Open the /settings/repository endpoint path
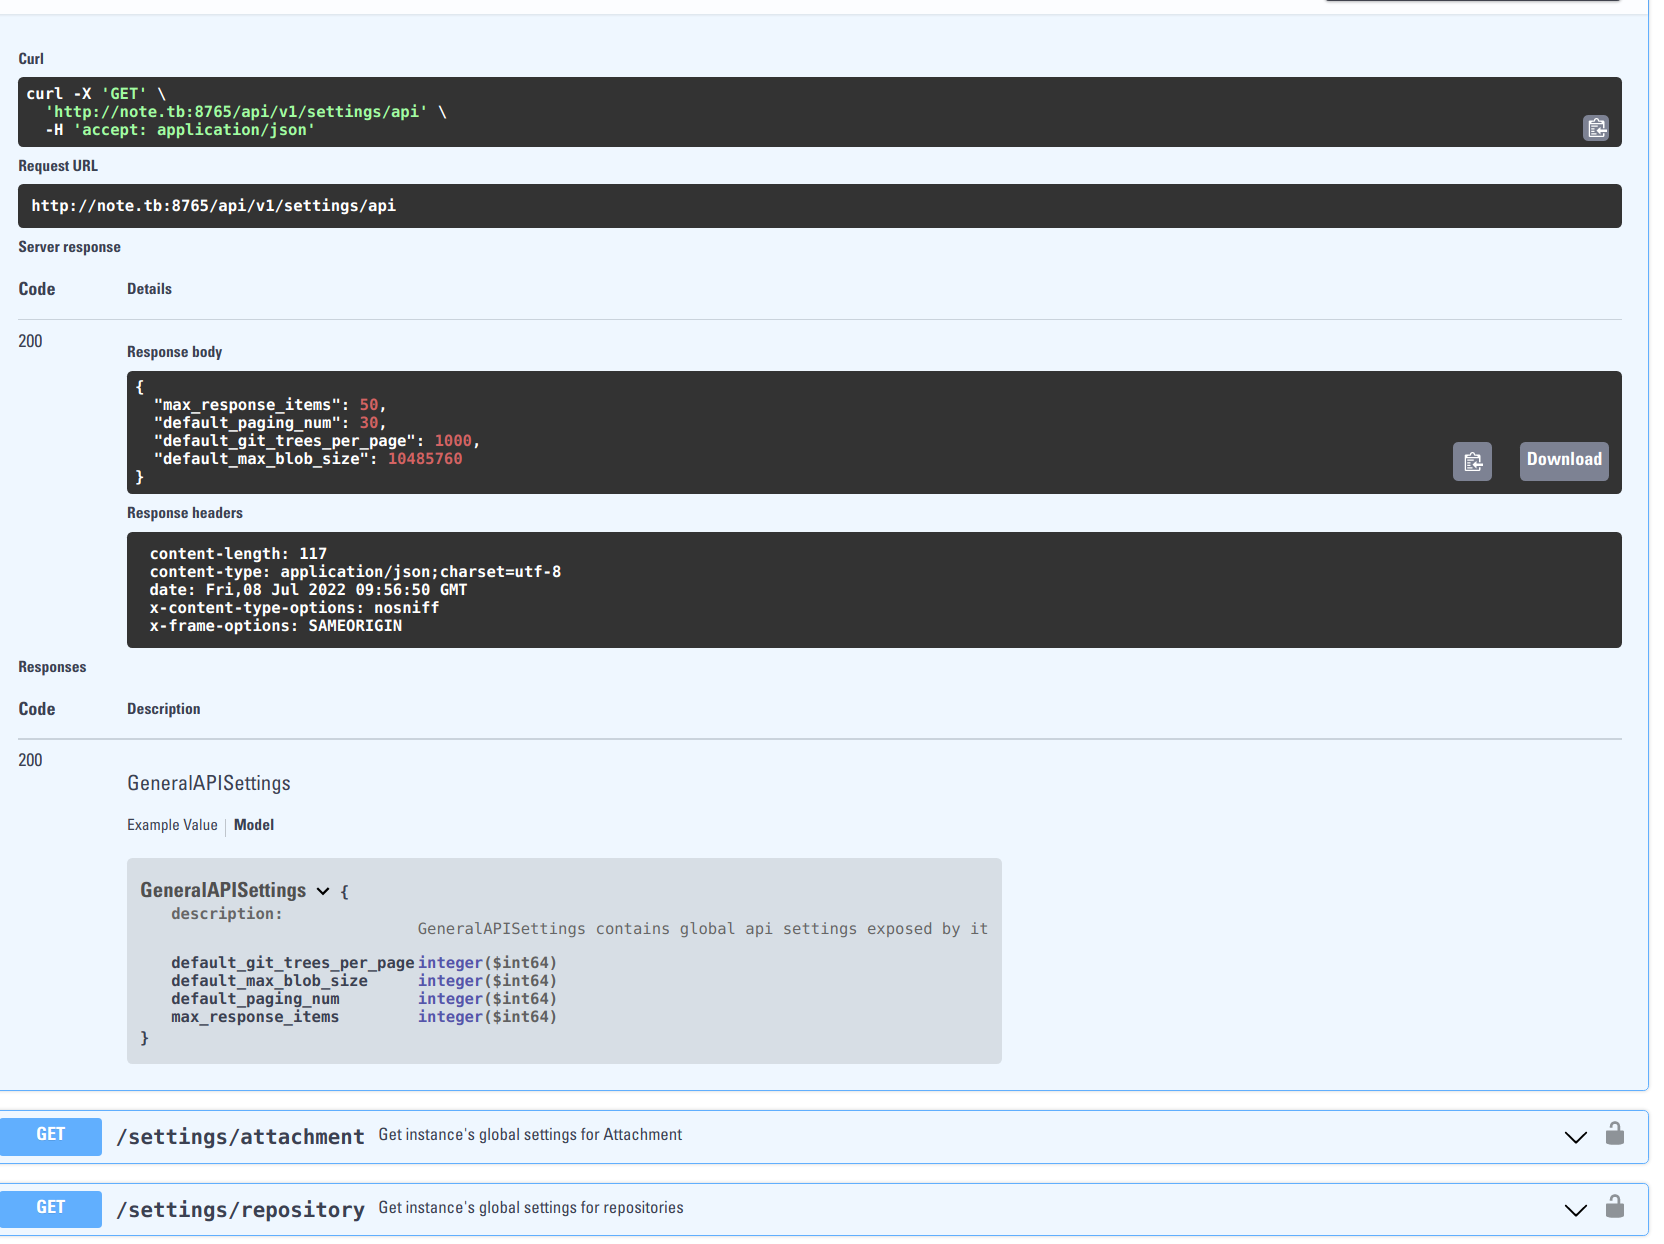1664x1244 pixels. [240, 1209]
